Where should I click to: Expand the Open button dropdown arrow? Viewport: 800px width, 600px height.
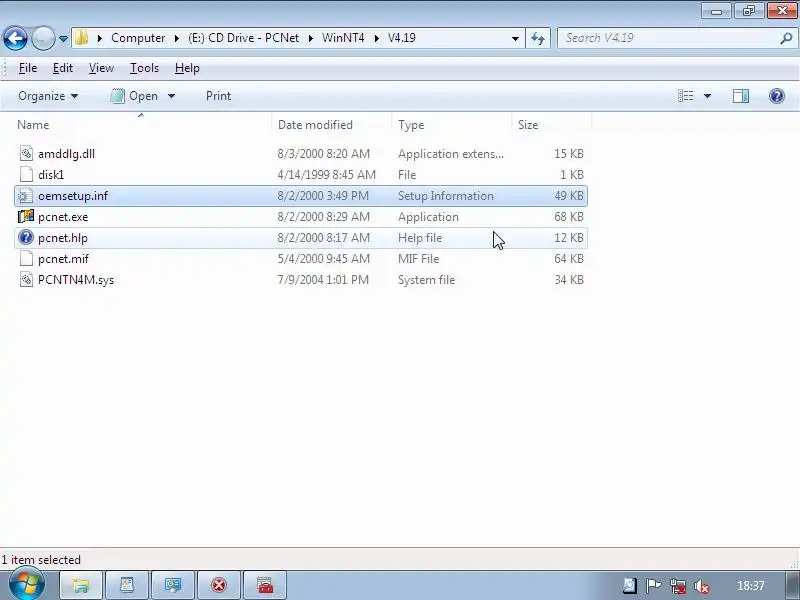(x=171, y=96)
